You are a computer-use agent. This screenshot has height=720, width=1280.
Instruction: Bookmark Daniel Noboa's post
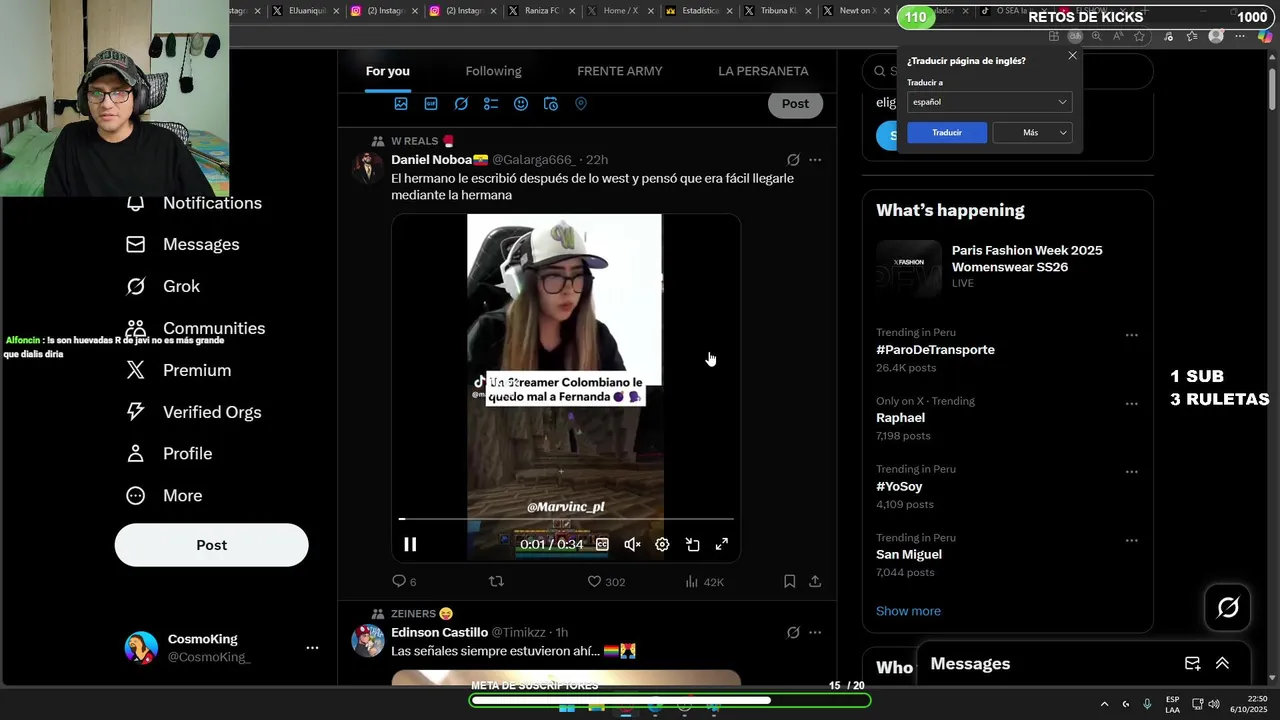(x=789, y=581)
